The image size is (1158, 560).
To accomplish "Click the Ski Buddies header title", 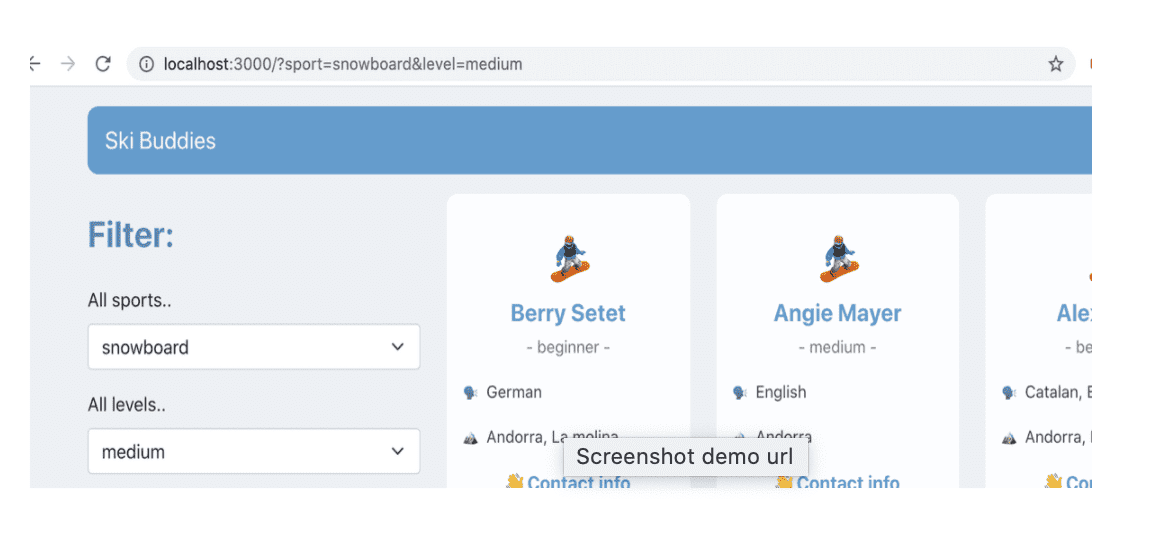I will tap(160, 141).
